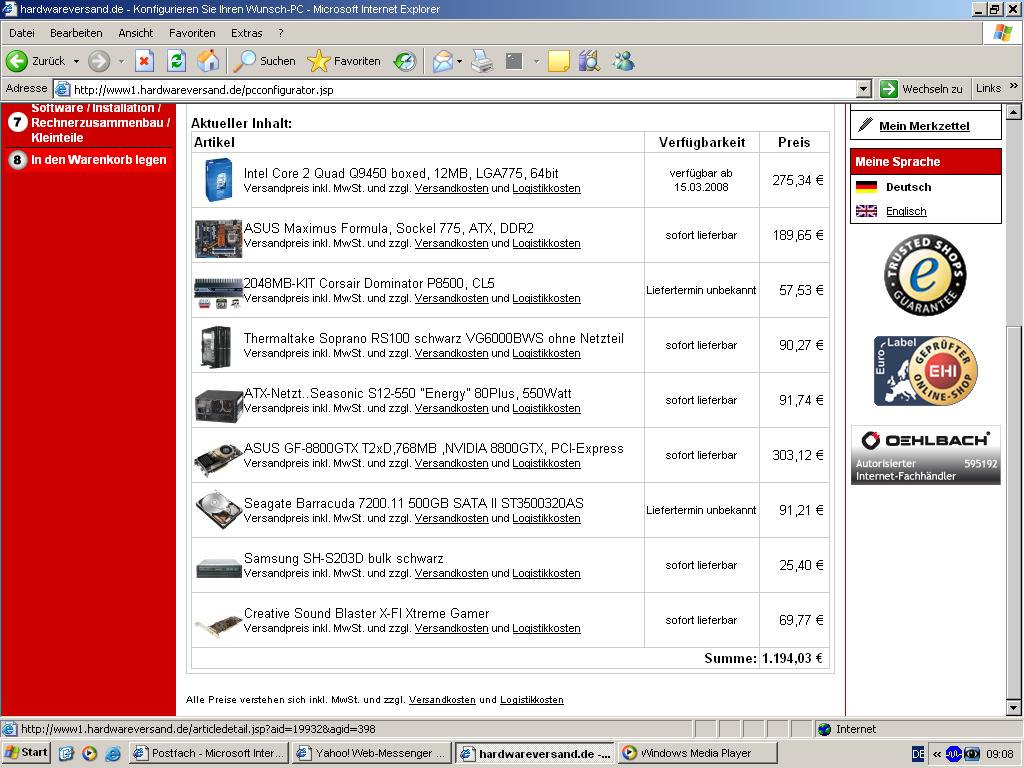This screenshot has width=1024, height=768.
Task: Switch to Yahoo! Web-Messenger taskbar window
Action: pos(372,753)
